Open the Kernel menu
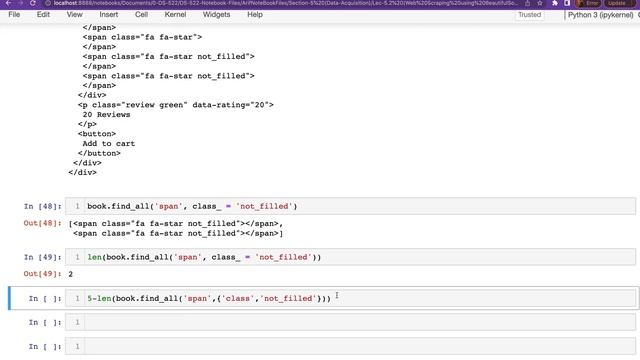640x360 pixels. [175, 14]
